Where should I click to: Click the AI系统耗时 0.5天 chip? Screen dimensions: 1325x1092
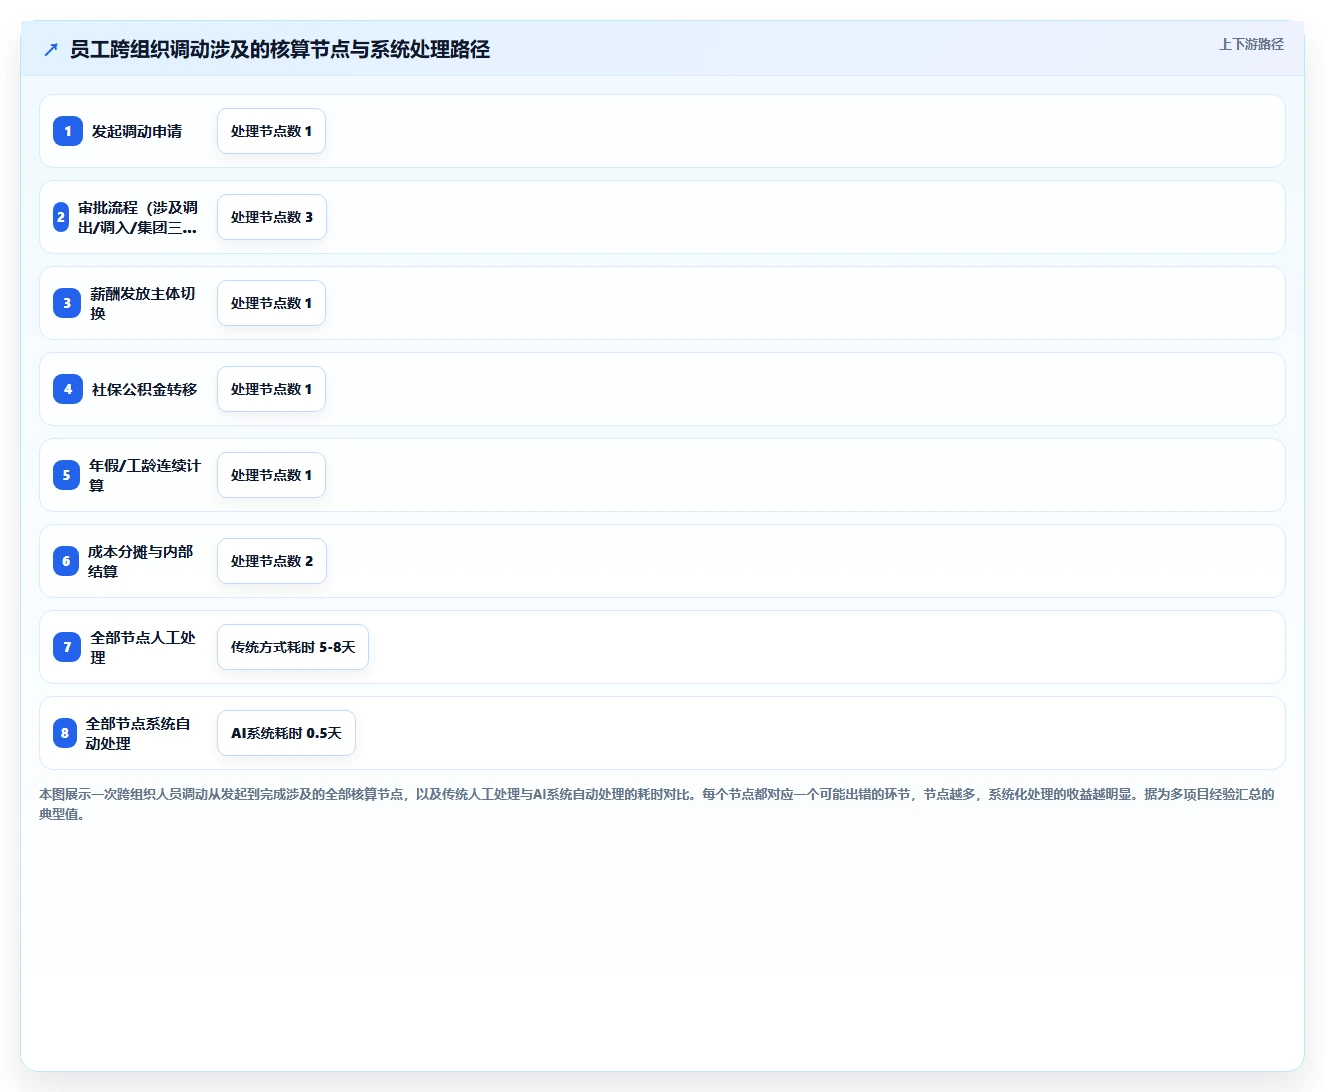pyautogui.click(x=286, y=733)
